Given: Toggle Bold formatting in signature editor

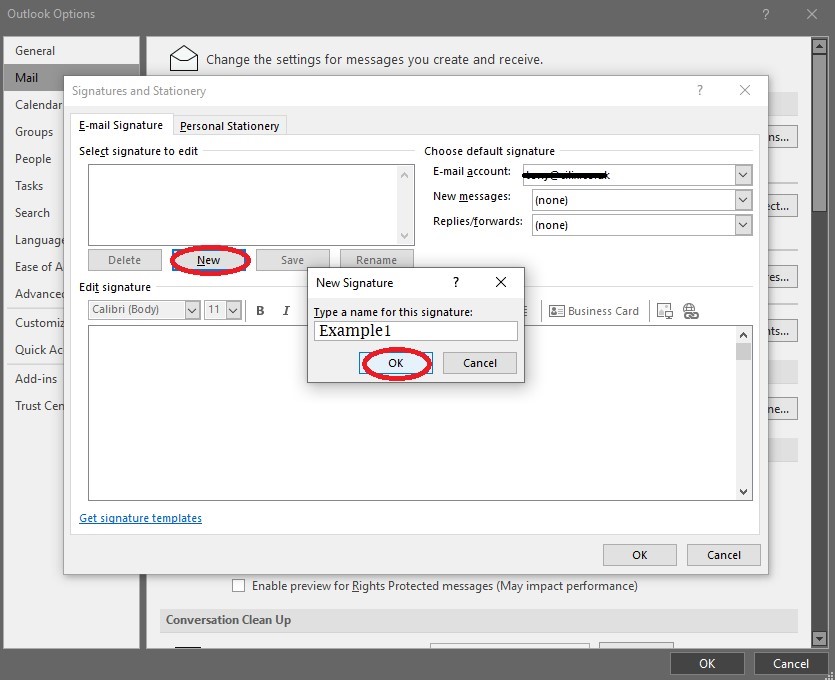Looking at the screenshot, I should point(260,310).
